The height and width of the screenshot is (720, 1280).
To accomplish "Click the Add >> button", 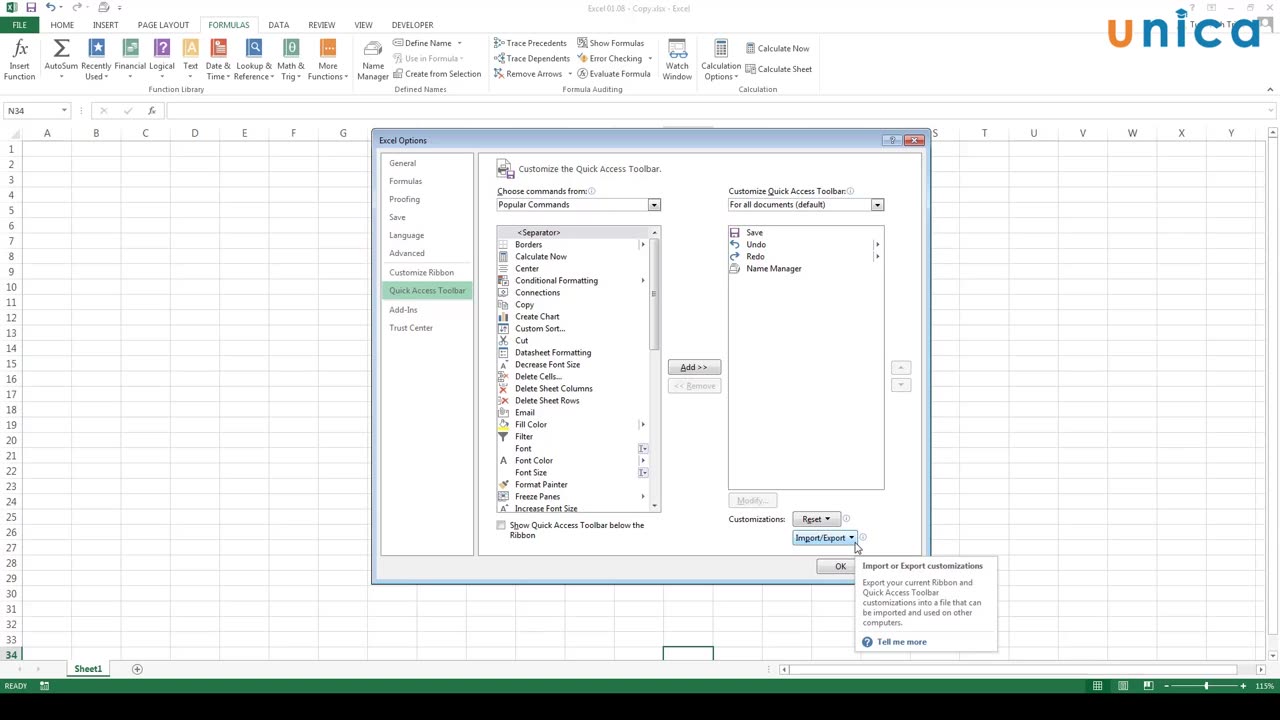I will tap(694, 367).
